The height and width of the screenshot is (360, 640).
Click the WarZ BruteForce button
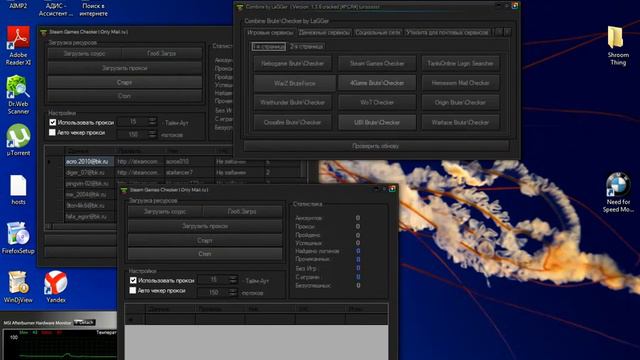(x=294, y=83)
